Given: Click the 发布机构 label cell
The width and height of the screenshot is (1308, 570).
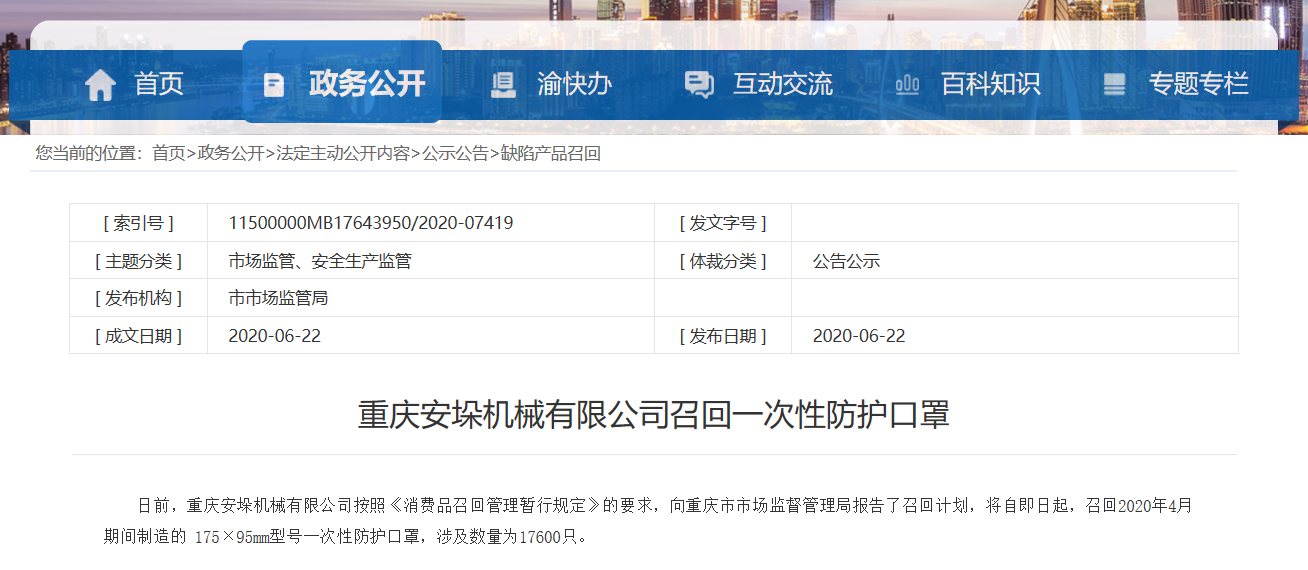Looking at the screenshot, I should click(138, 298).
